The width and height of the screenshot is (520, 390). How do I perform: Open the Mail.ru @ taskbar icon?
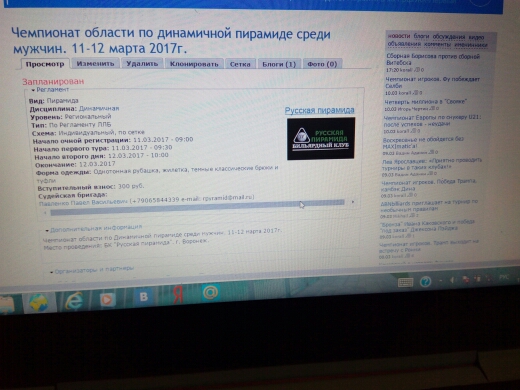point(210,292)
